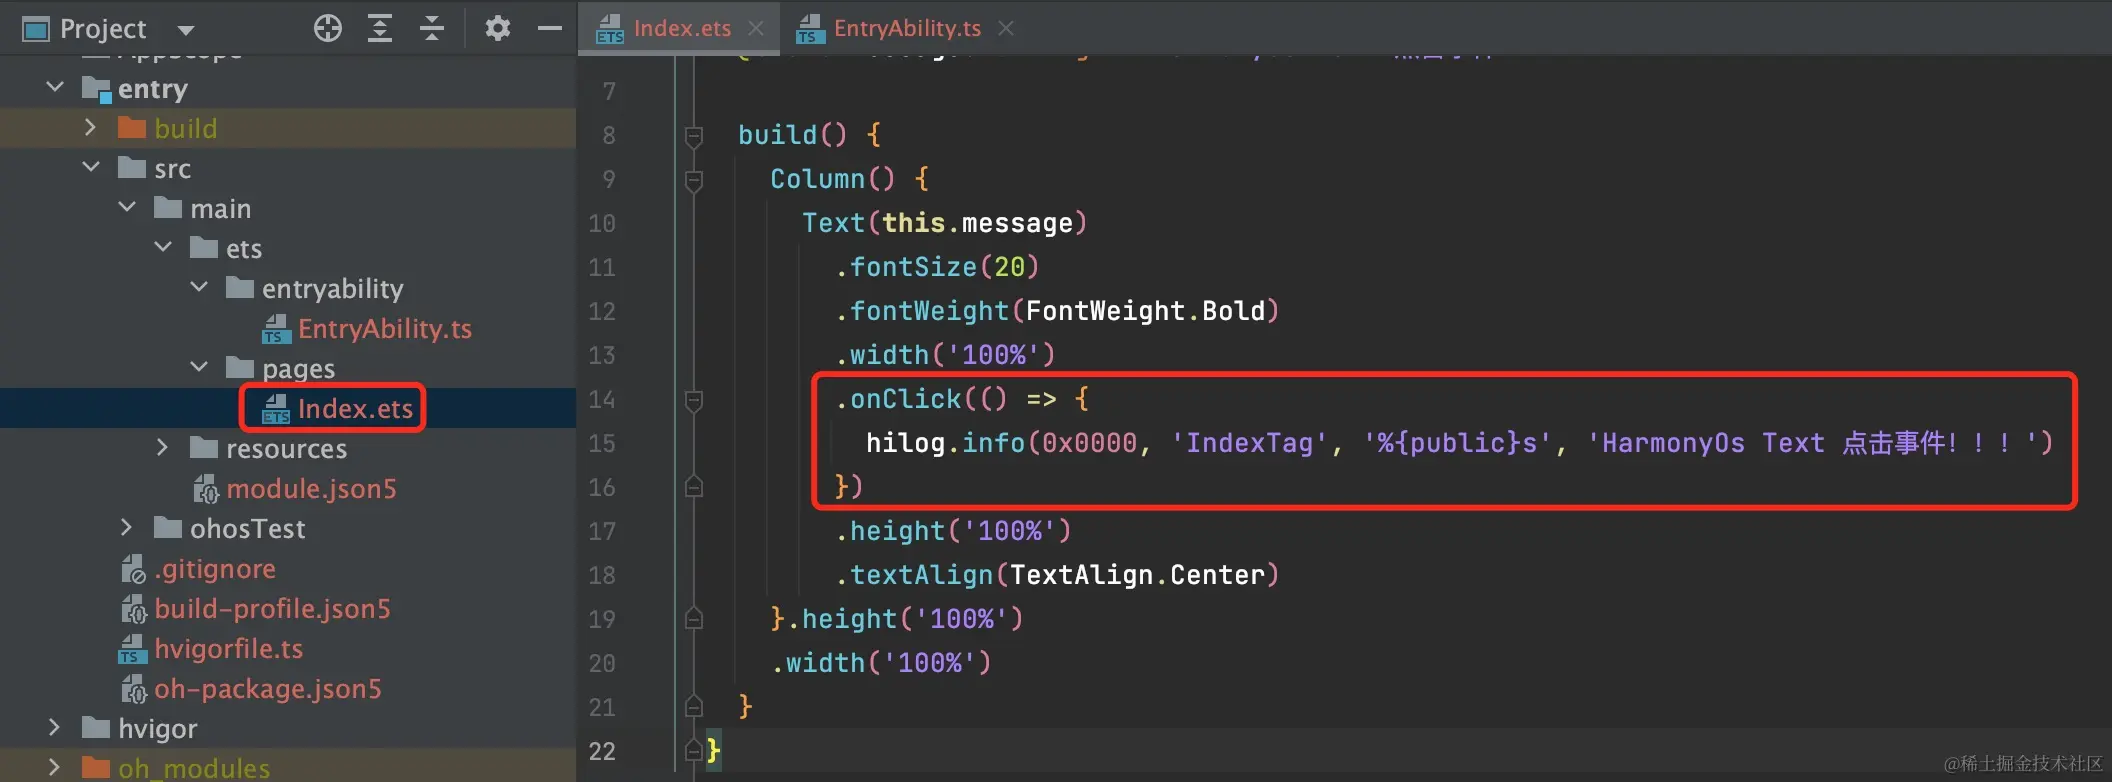Click the hvigorfile.ts file icon
The image size is (2112, 782).
tap(133, 649)
